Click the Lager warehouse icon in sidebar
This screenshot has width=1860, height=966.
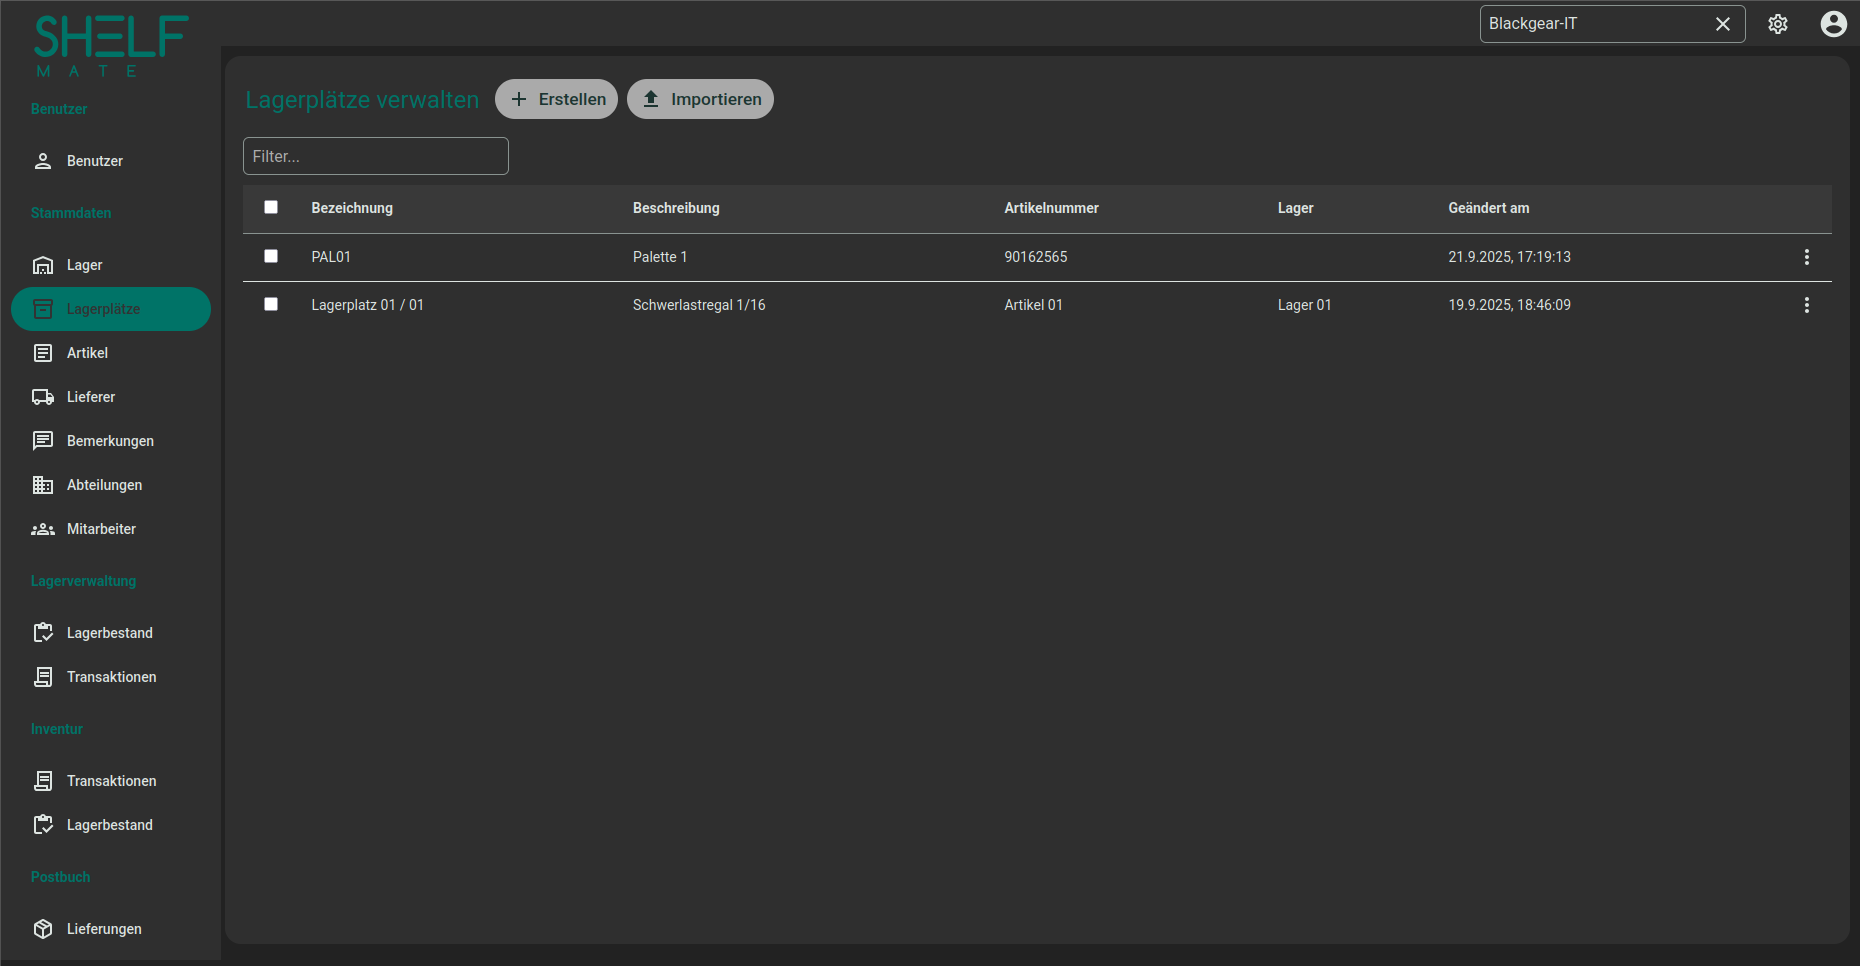tap(43, 265)
